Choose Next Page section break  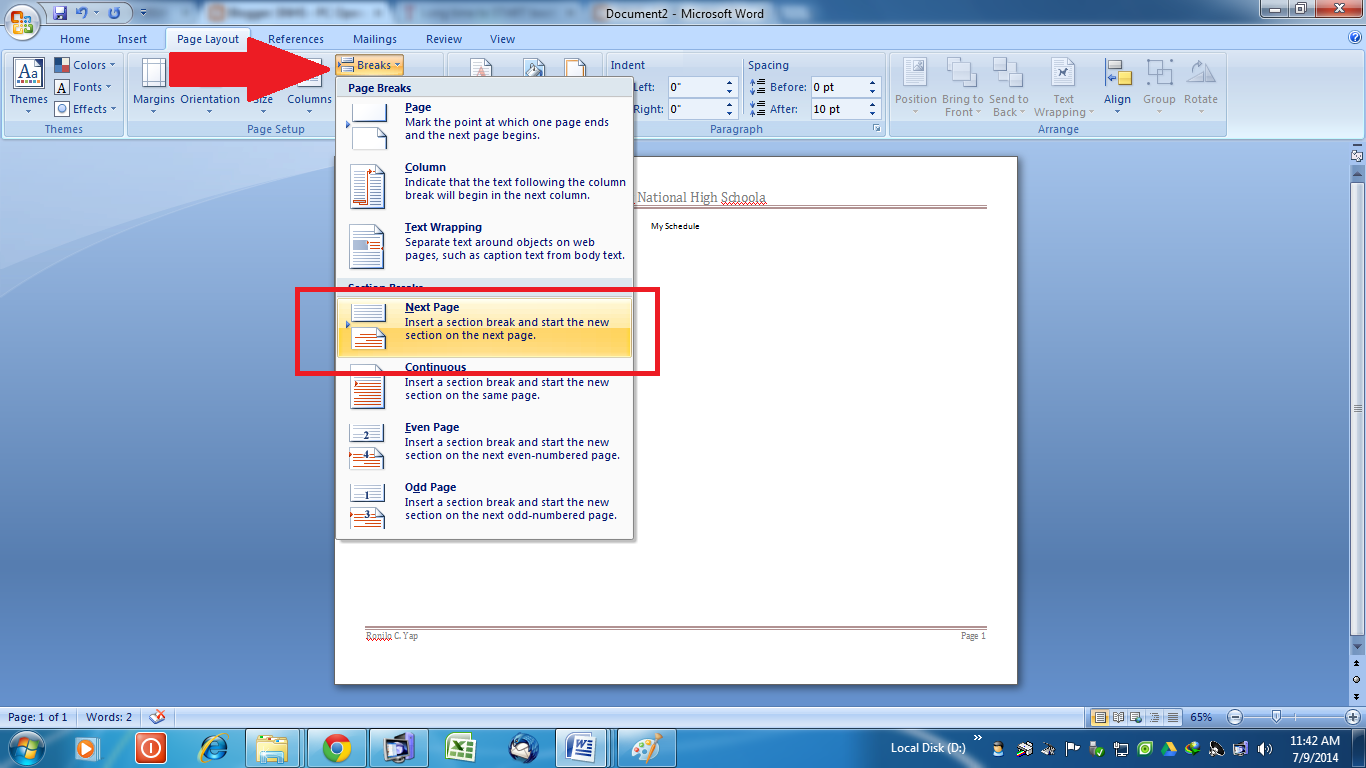pyautogui.click(x=485, y=327)
